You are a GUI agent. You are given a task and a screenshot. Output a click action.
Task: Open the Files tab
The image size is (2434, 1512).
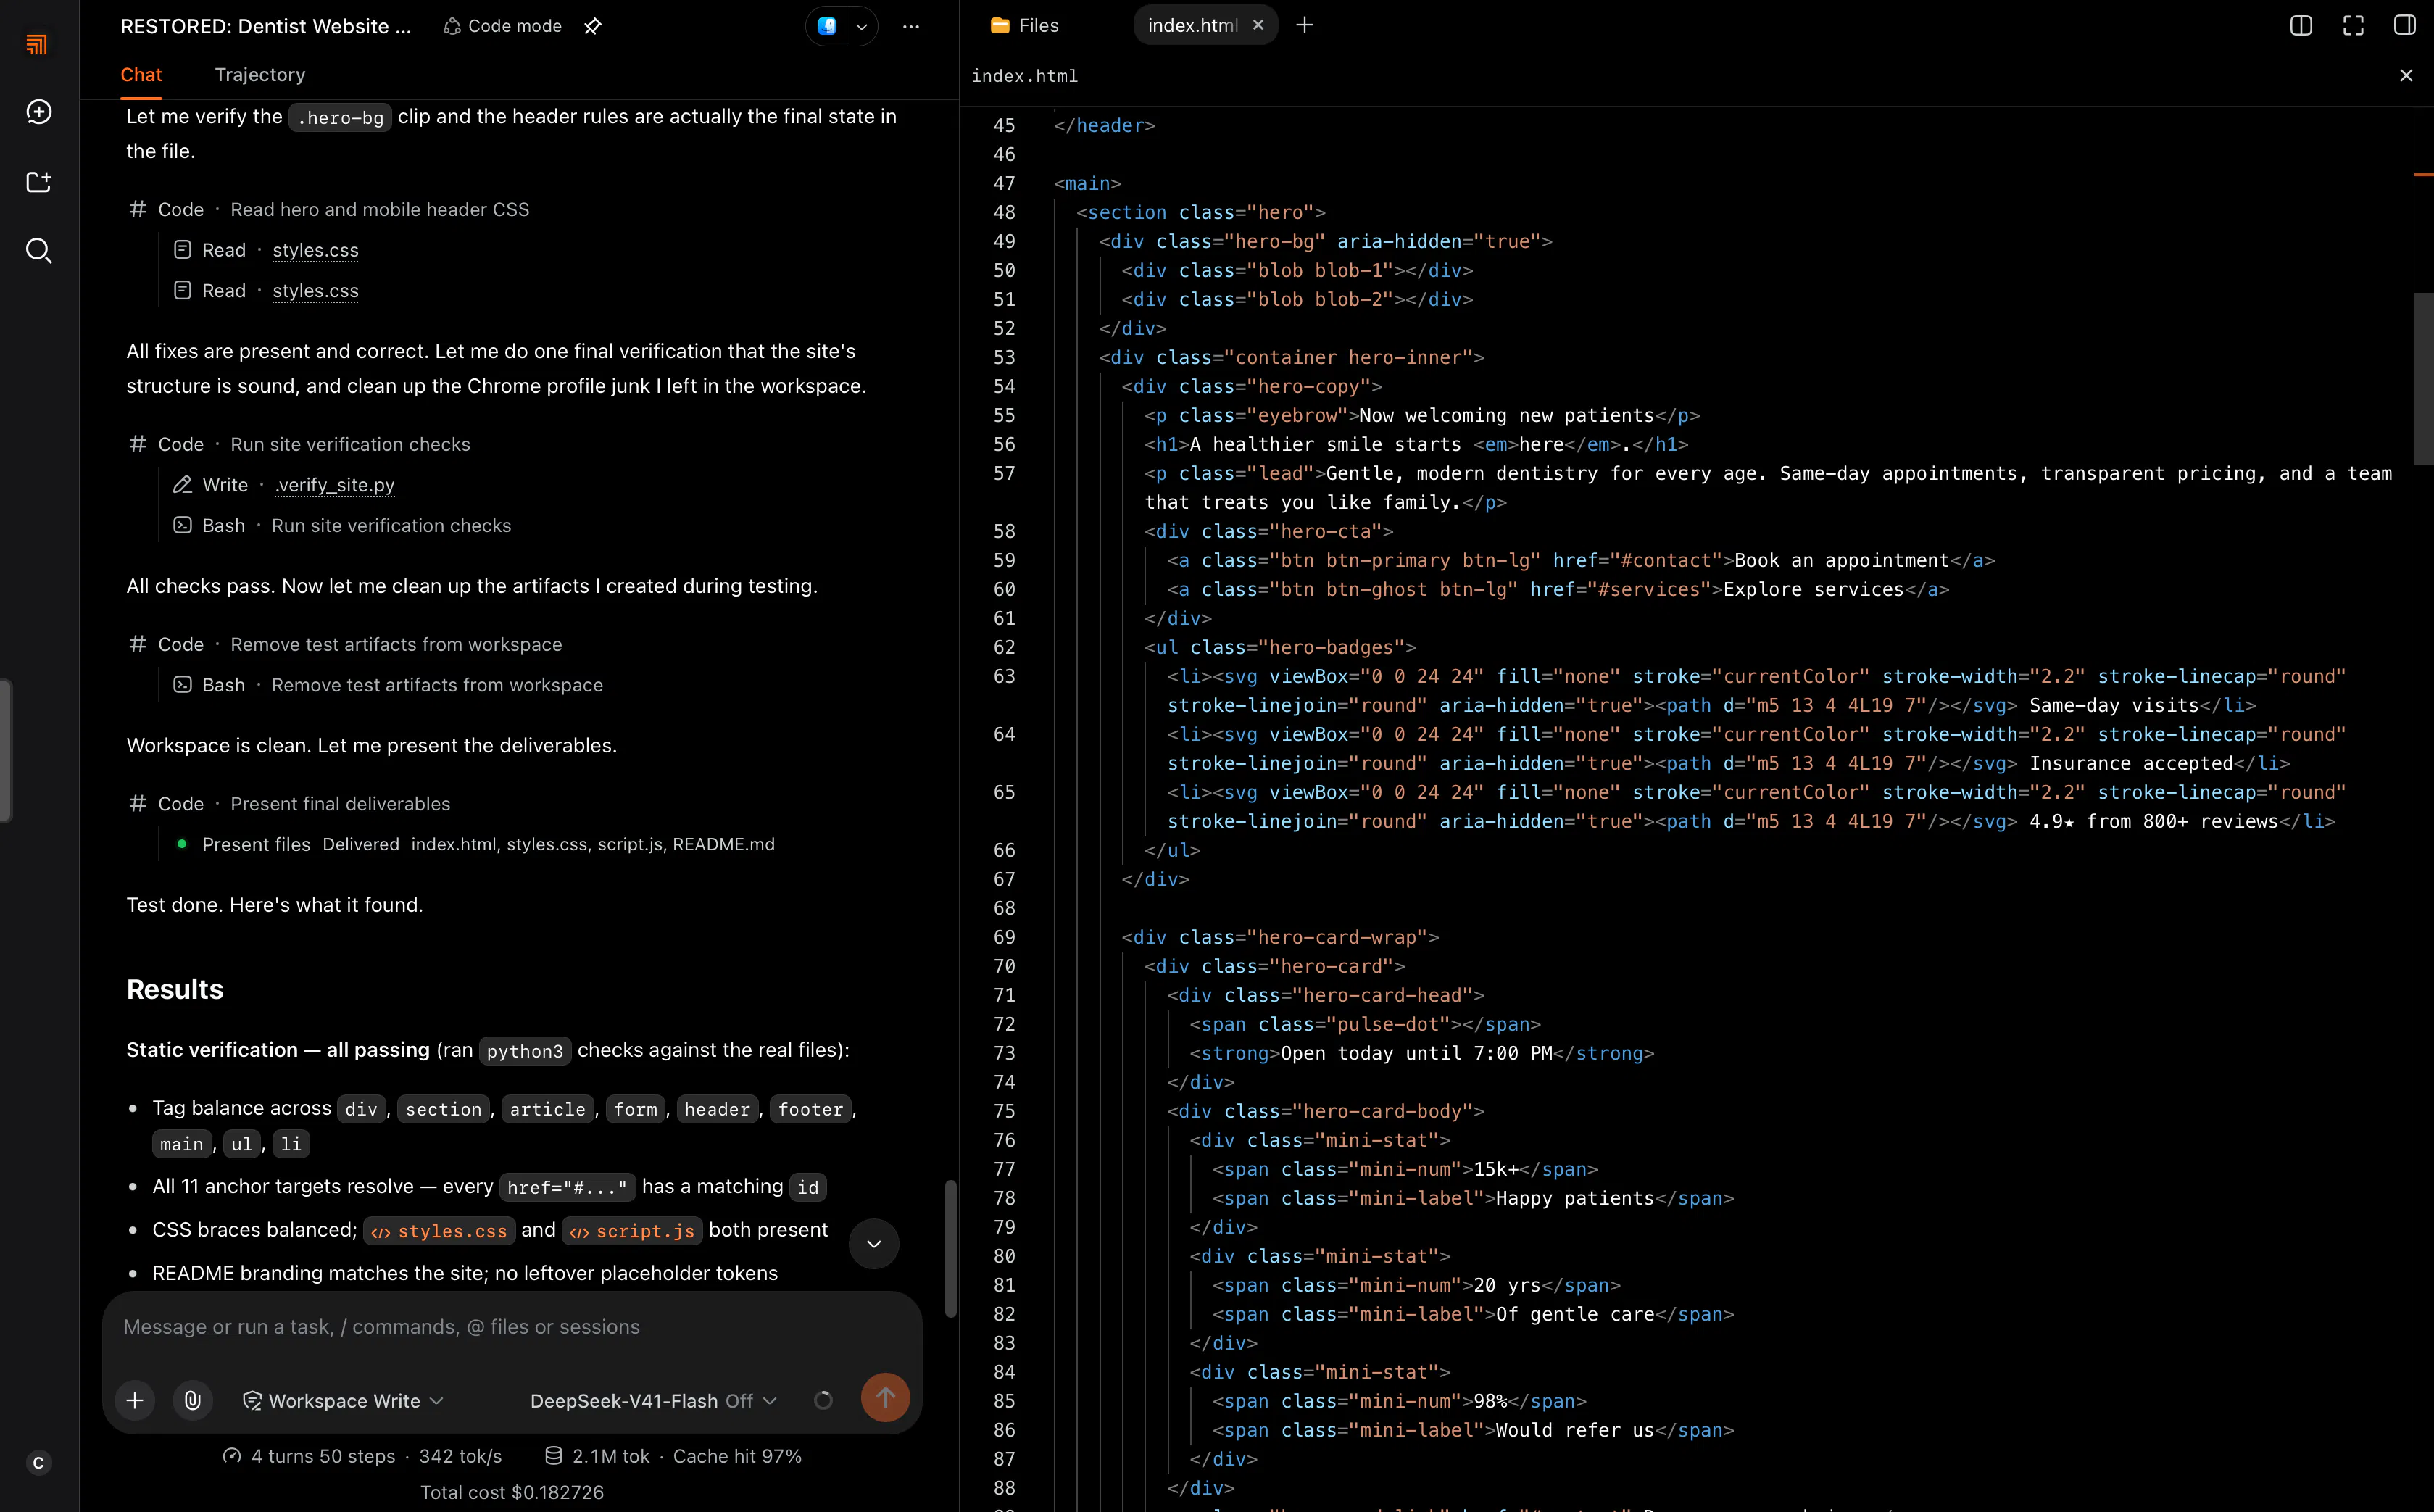click(x=1024, y=25)
